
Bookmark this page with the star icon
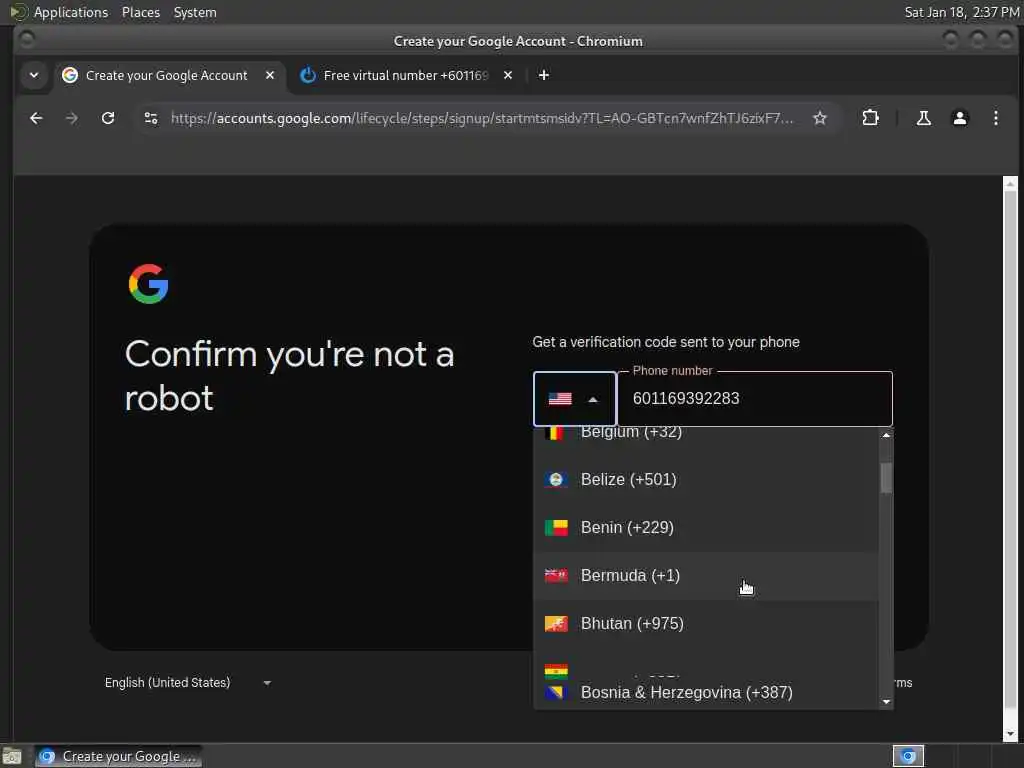[x=820, y=118]
